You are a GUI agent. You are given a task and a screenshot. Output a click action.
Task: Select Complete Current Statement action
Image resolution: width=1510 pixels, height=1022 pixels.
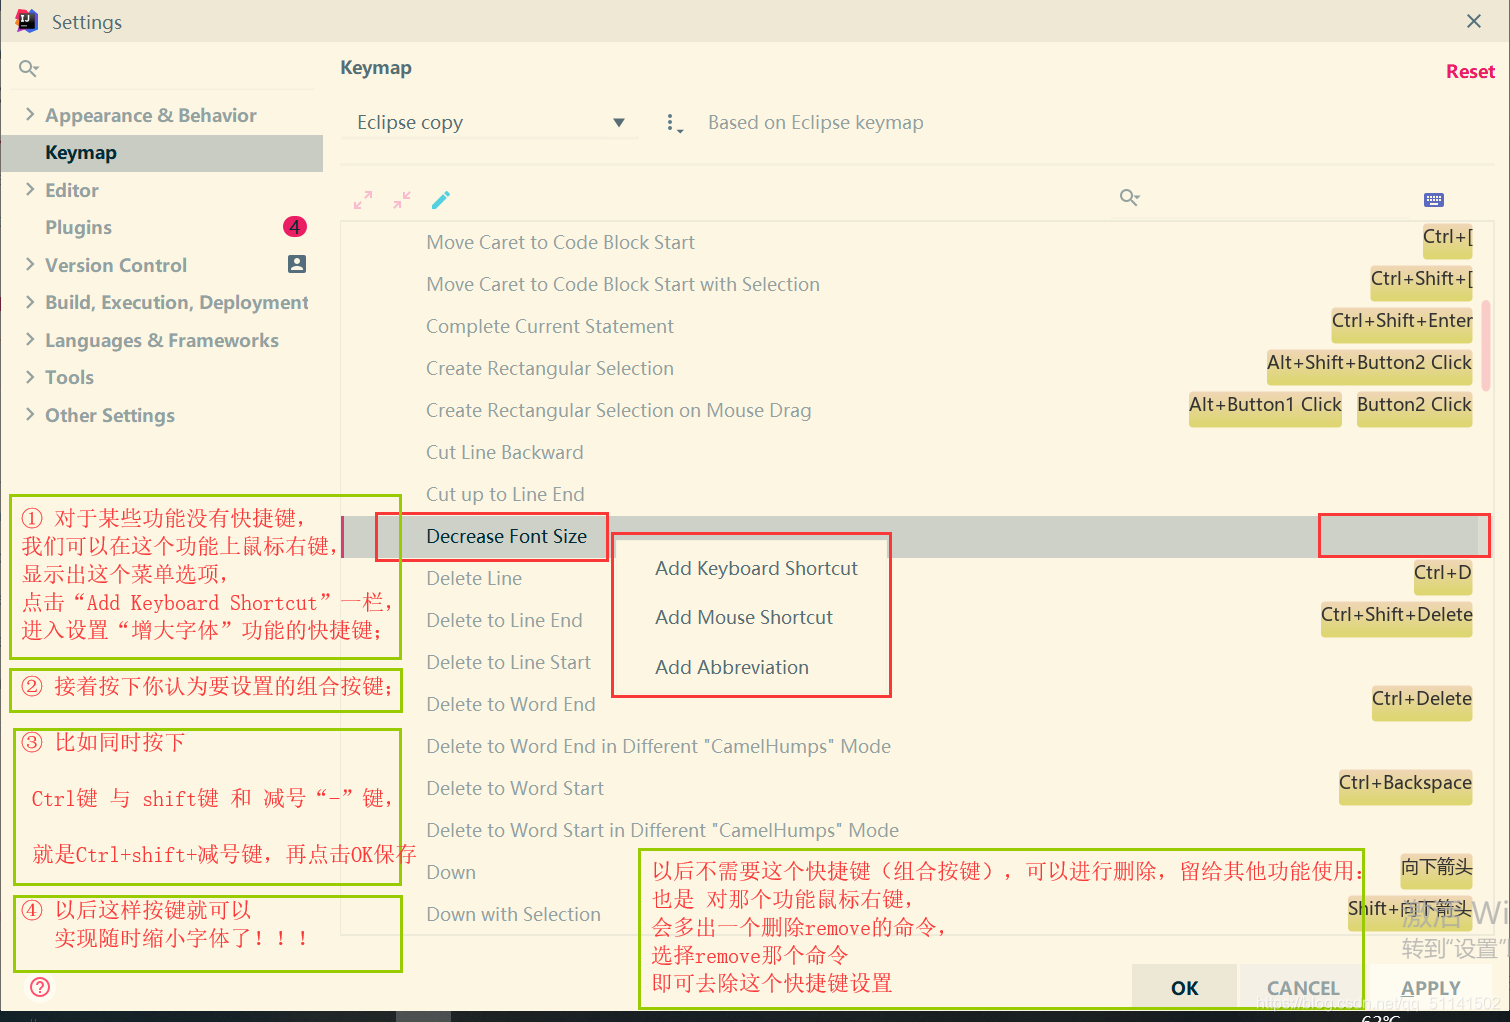point(550,326)
